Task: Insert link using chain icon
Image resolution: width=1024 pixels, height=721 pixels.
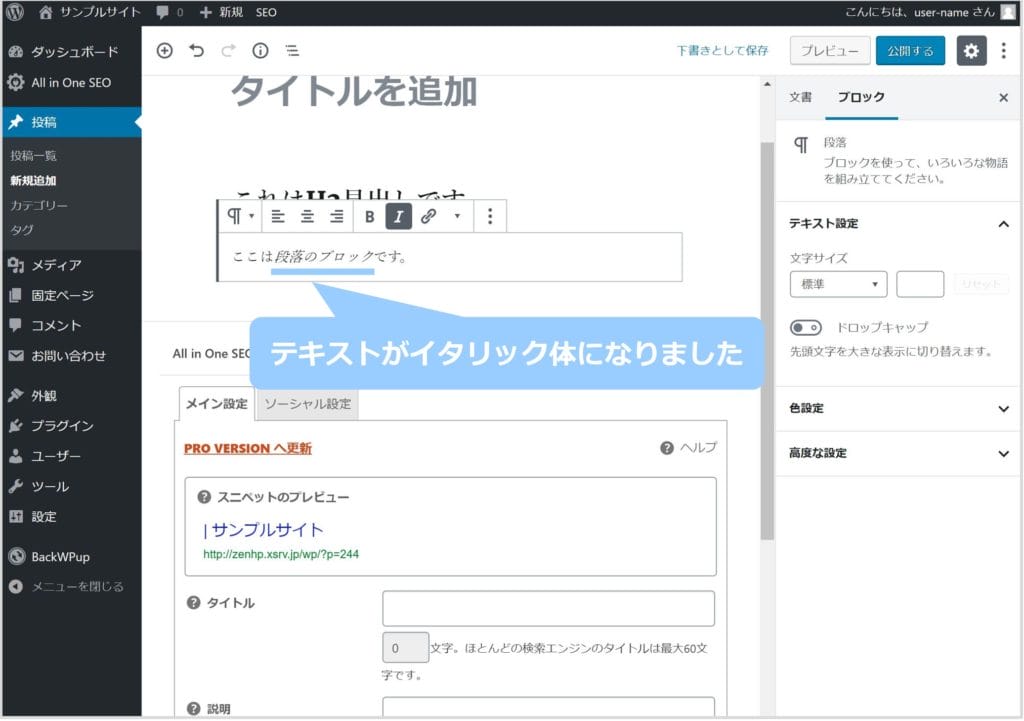Action: tap(428, 216)
